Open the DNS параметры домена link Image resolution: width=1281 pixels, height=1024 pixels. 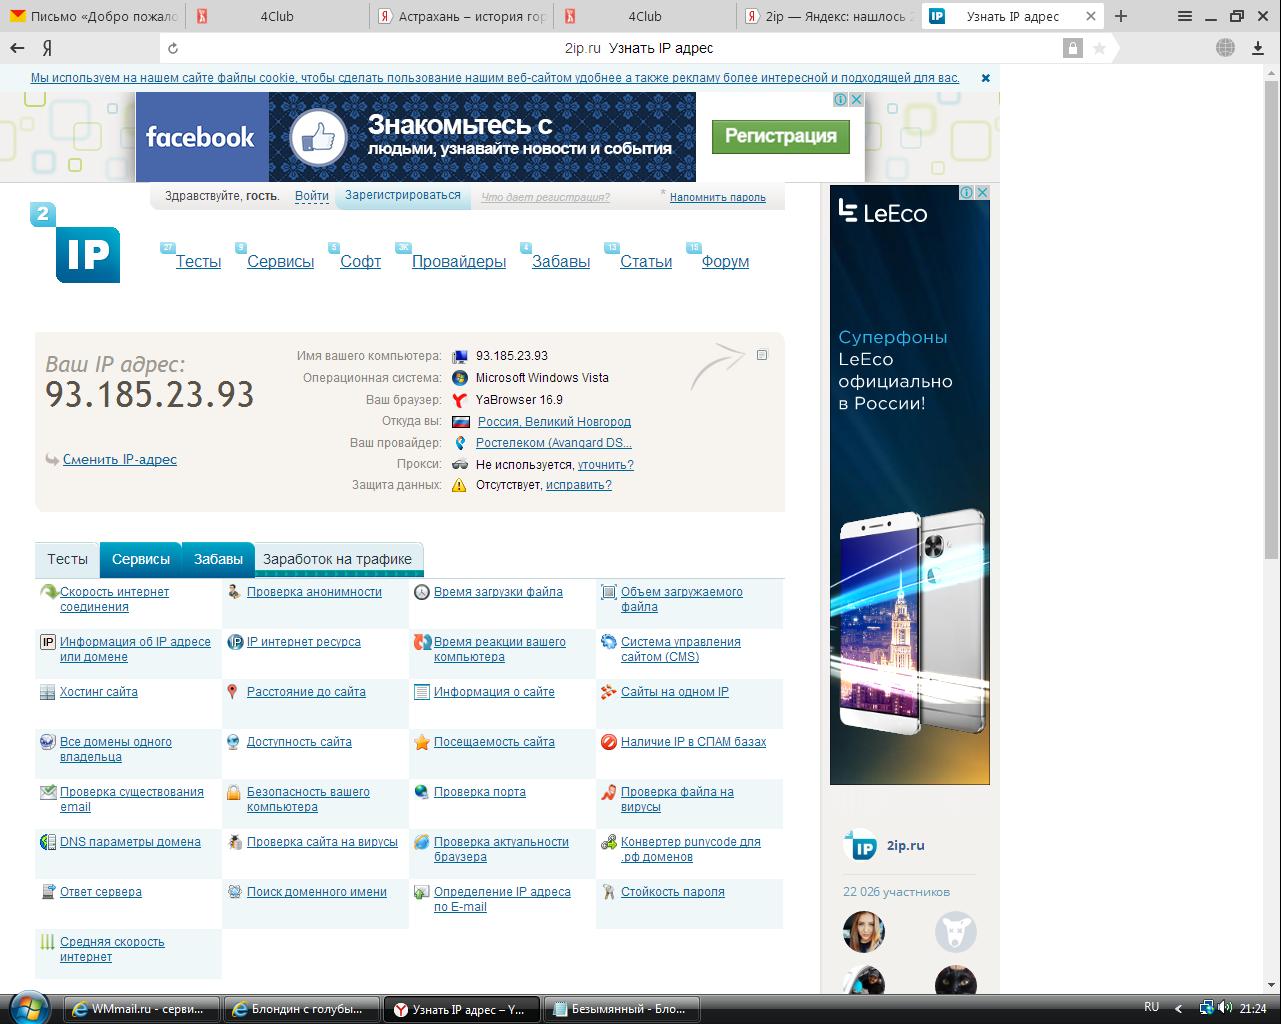point(130,842)
